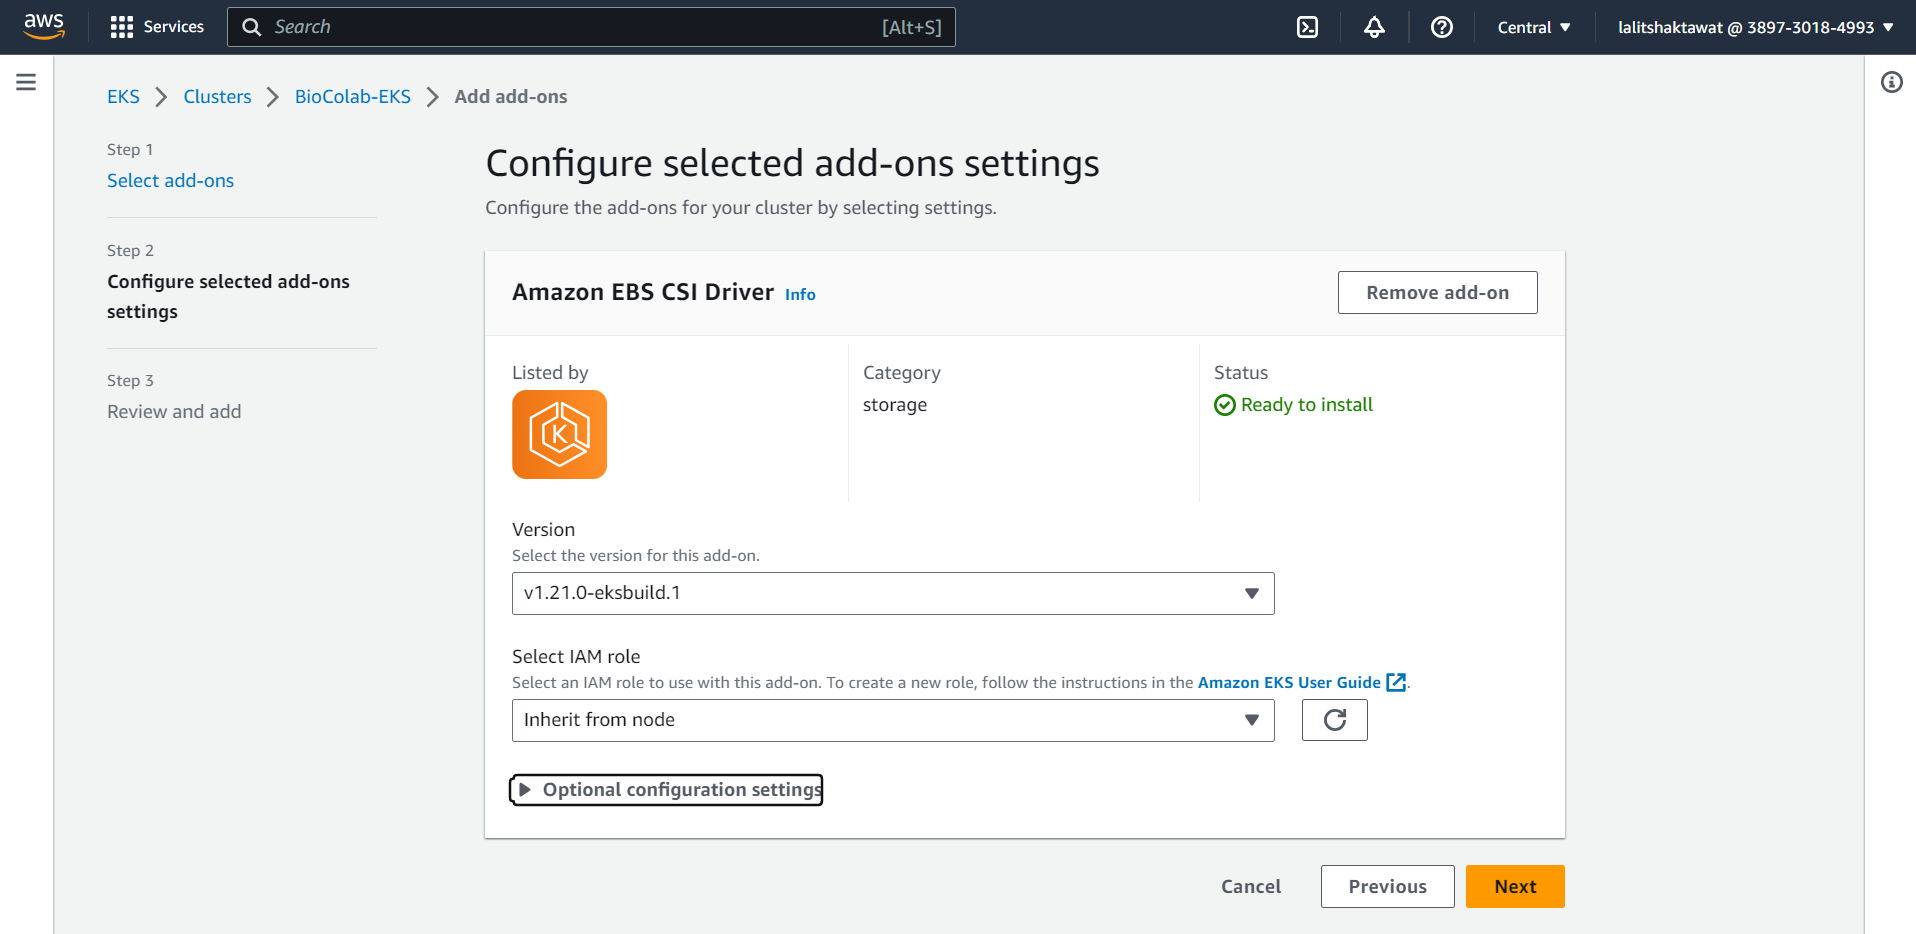Image resolution: width=1916 pixels, height=934 pixels.
Task: Click the Previous button
Action: (x=1387, y=886)
